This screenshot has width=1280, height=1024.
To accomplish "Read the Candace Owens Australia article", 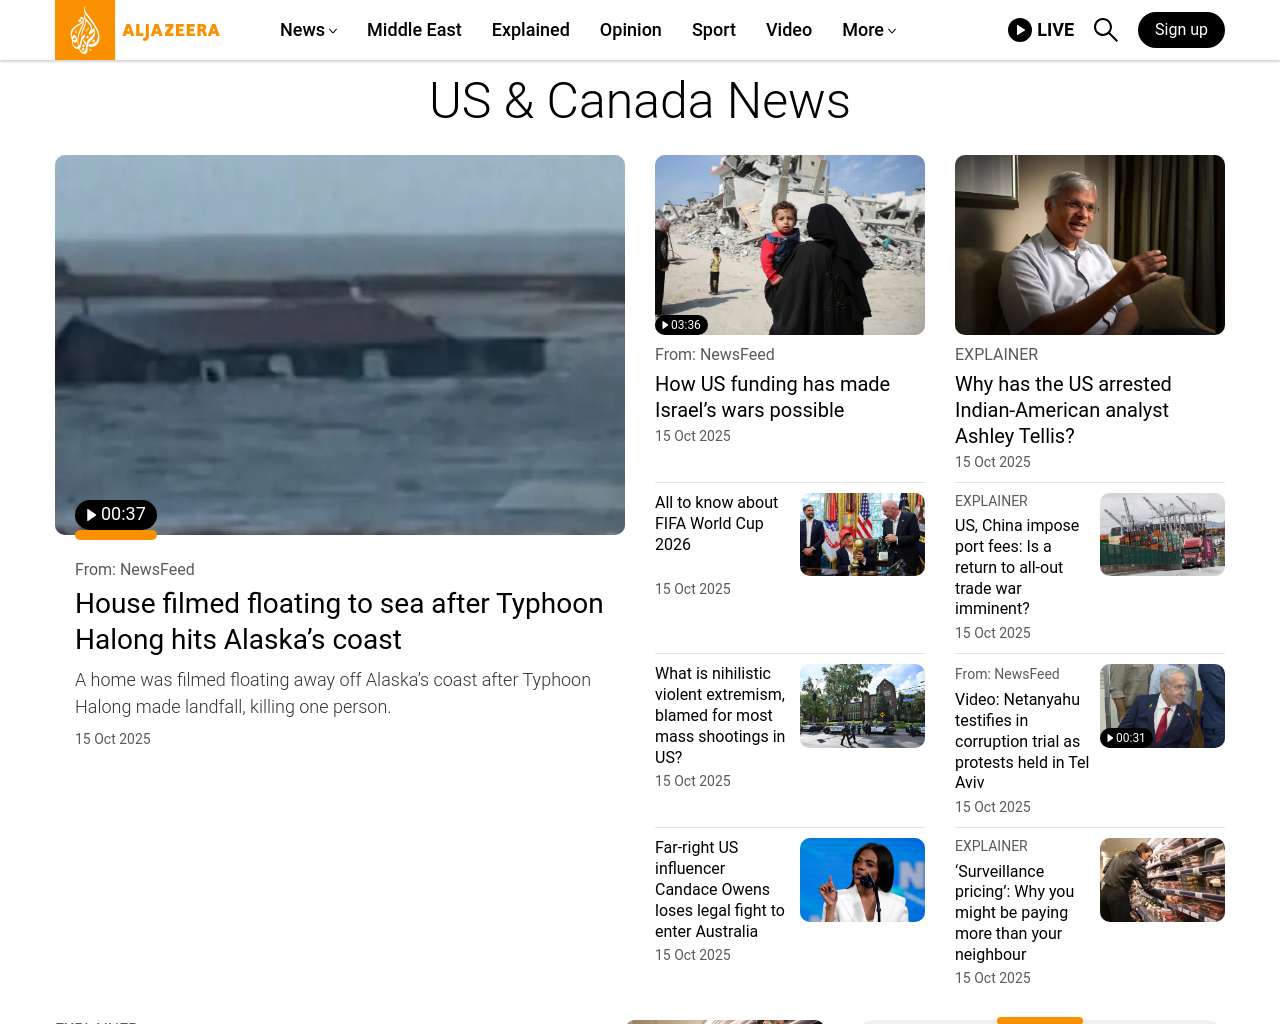I will point(720,889).
